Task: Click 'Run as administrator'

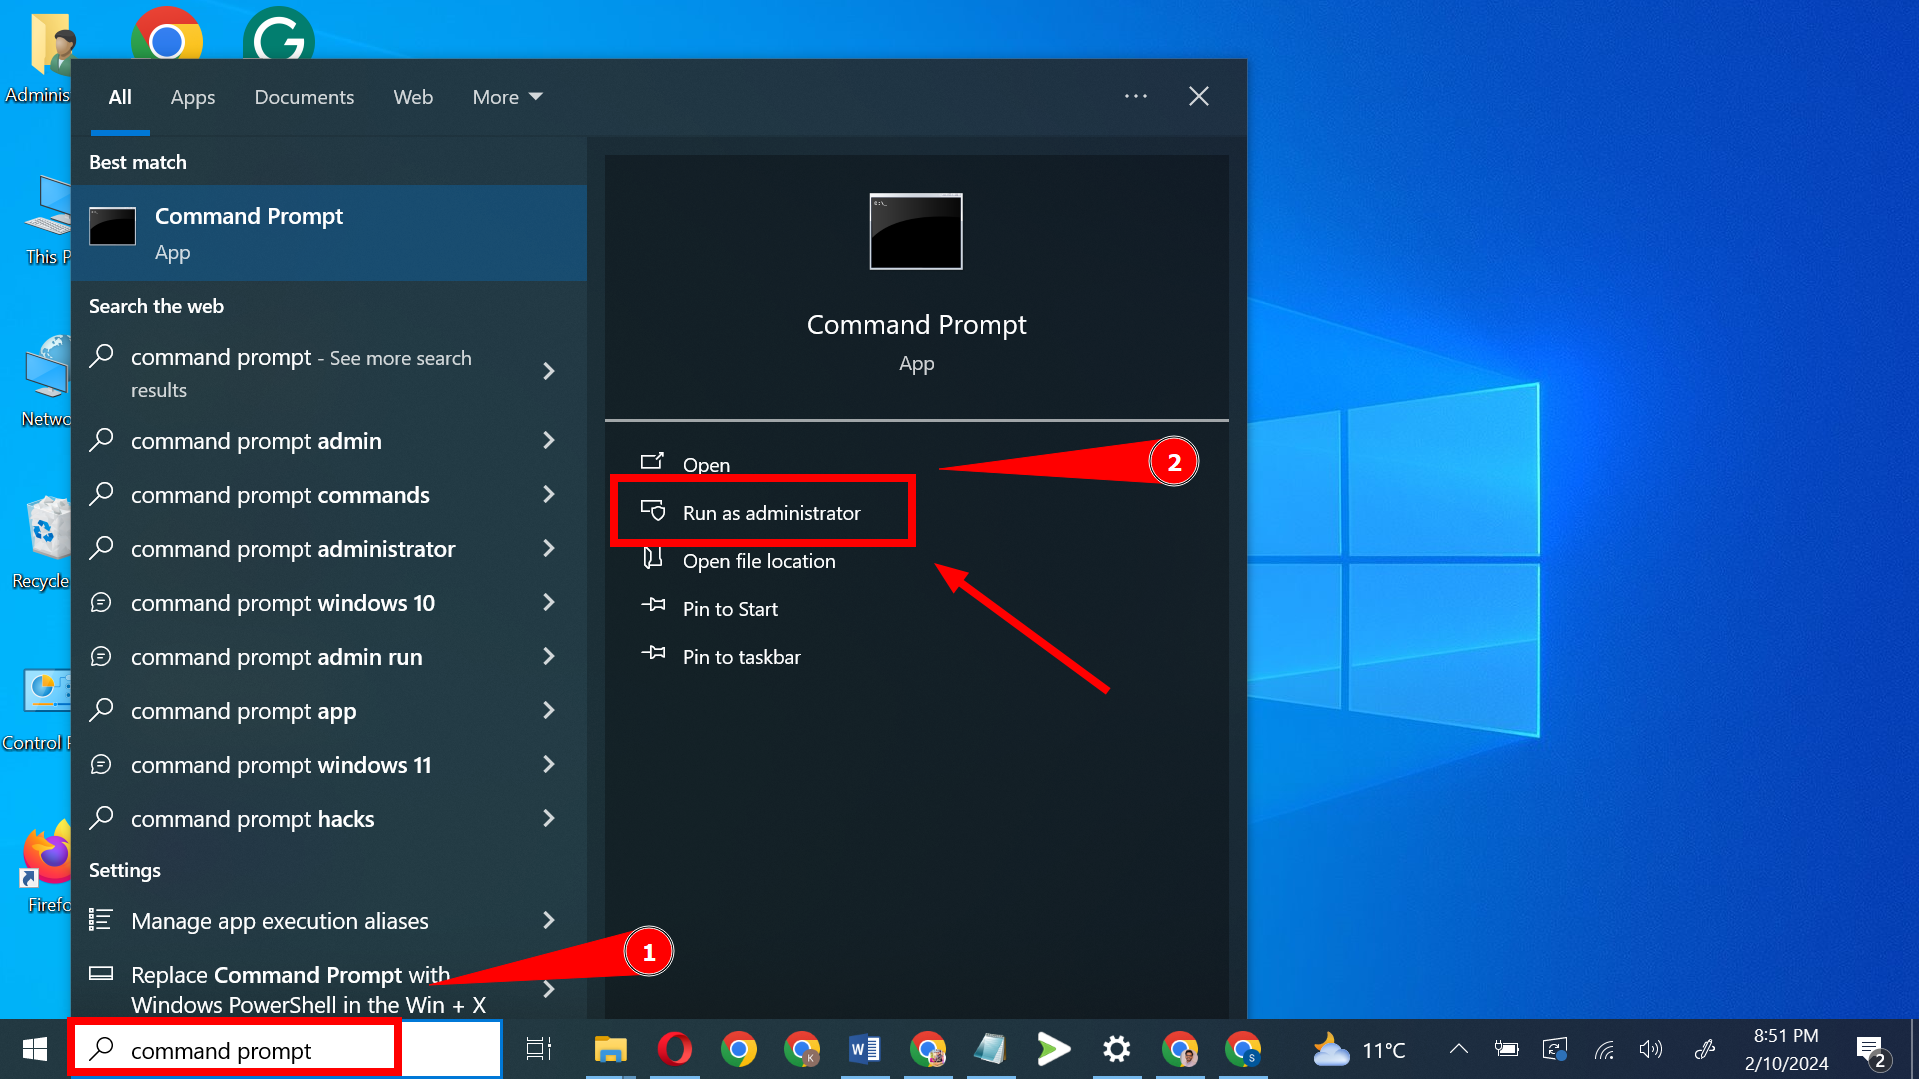Action: pyautogui.click(x=770, y=512)
